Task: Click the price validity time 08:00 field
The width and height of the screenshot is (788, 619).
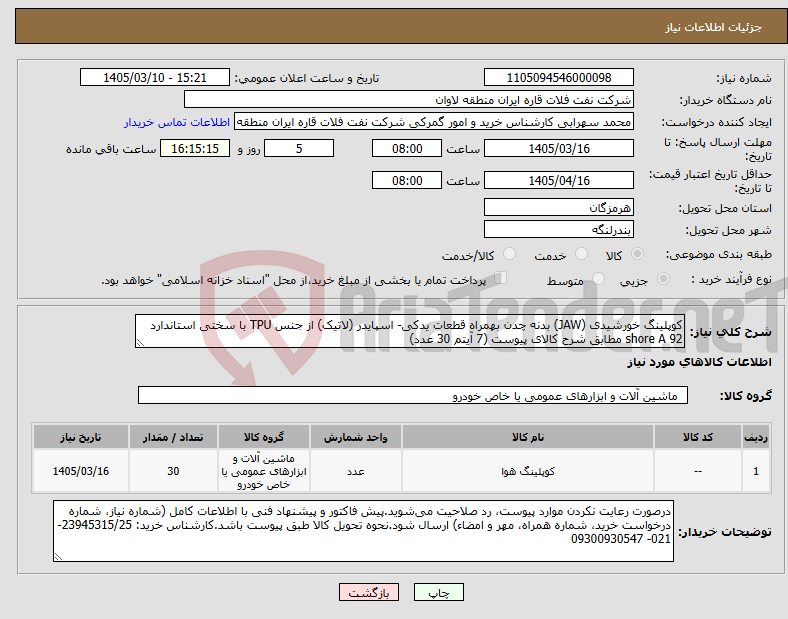Action: 407,180
